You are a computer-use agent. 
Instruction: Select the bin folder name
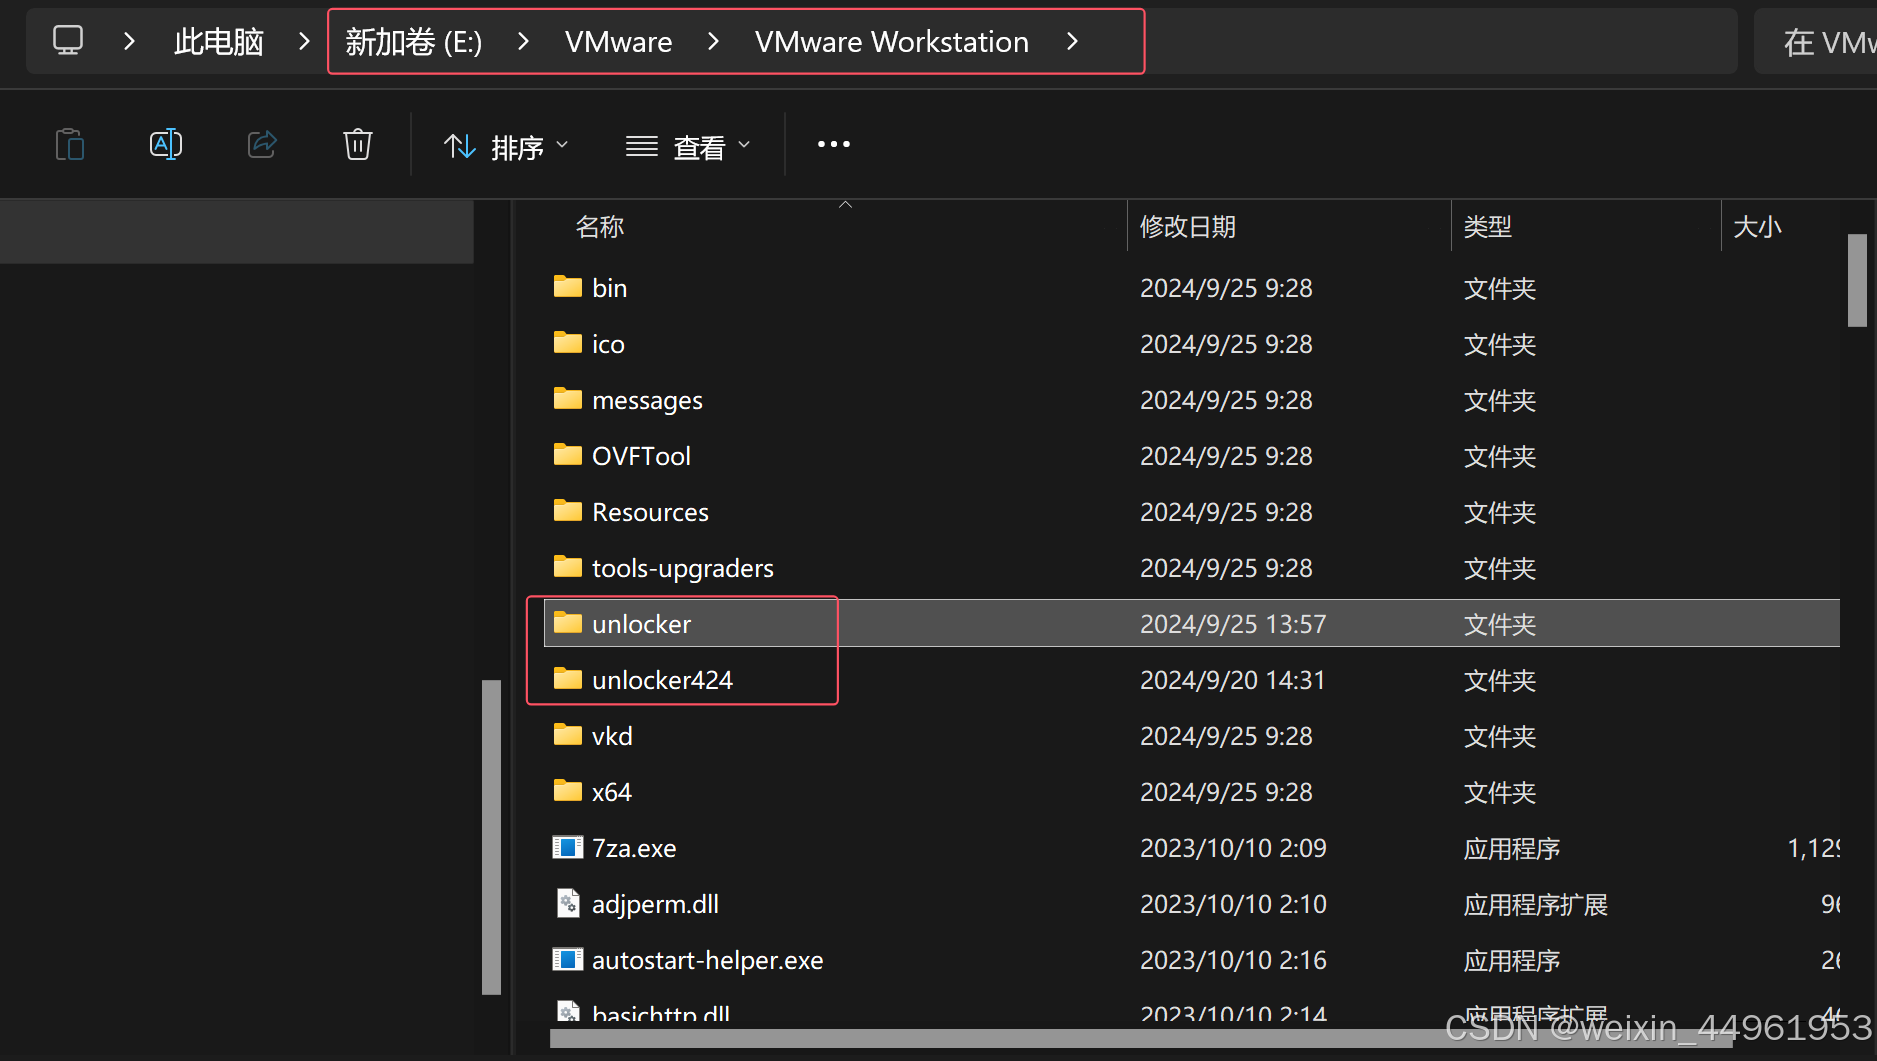click(x=610, y=288)
